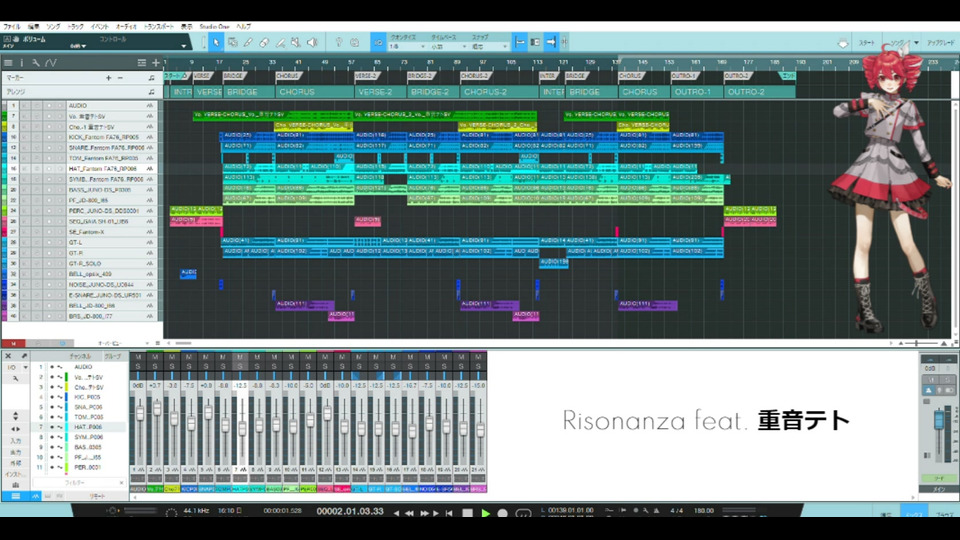Select CHORUS-2 arranger section
This screenshot has height=540, width=960.
click(x=499, y=92)
